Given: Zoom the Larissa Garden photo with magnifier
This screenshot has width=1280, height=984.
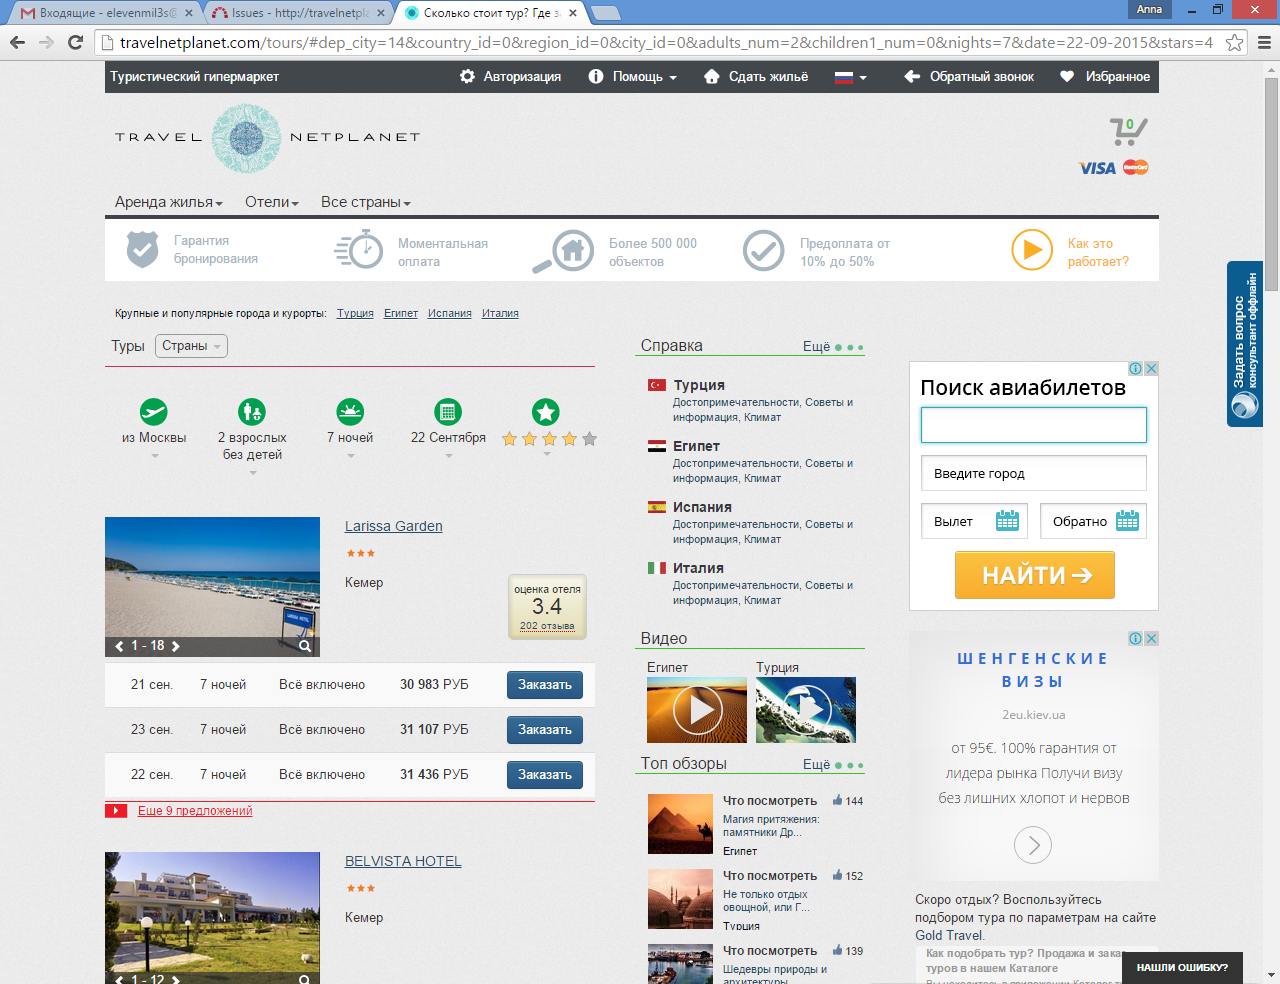Looking at the screenshot, I should 305,646.
